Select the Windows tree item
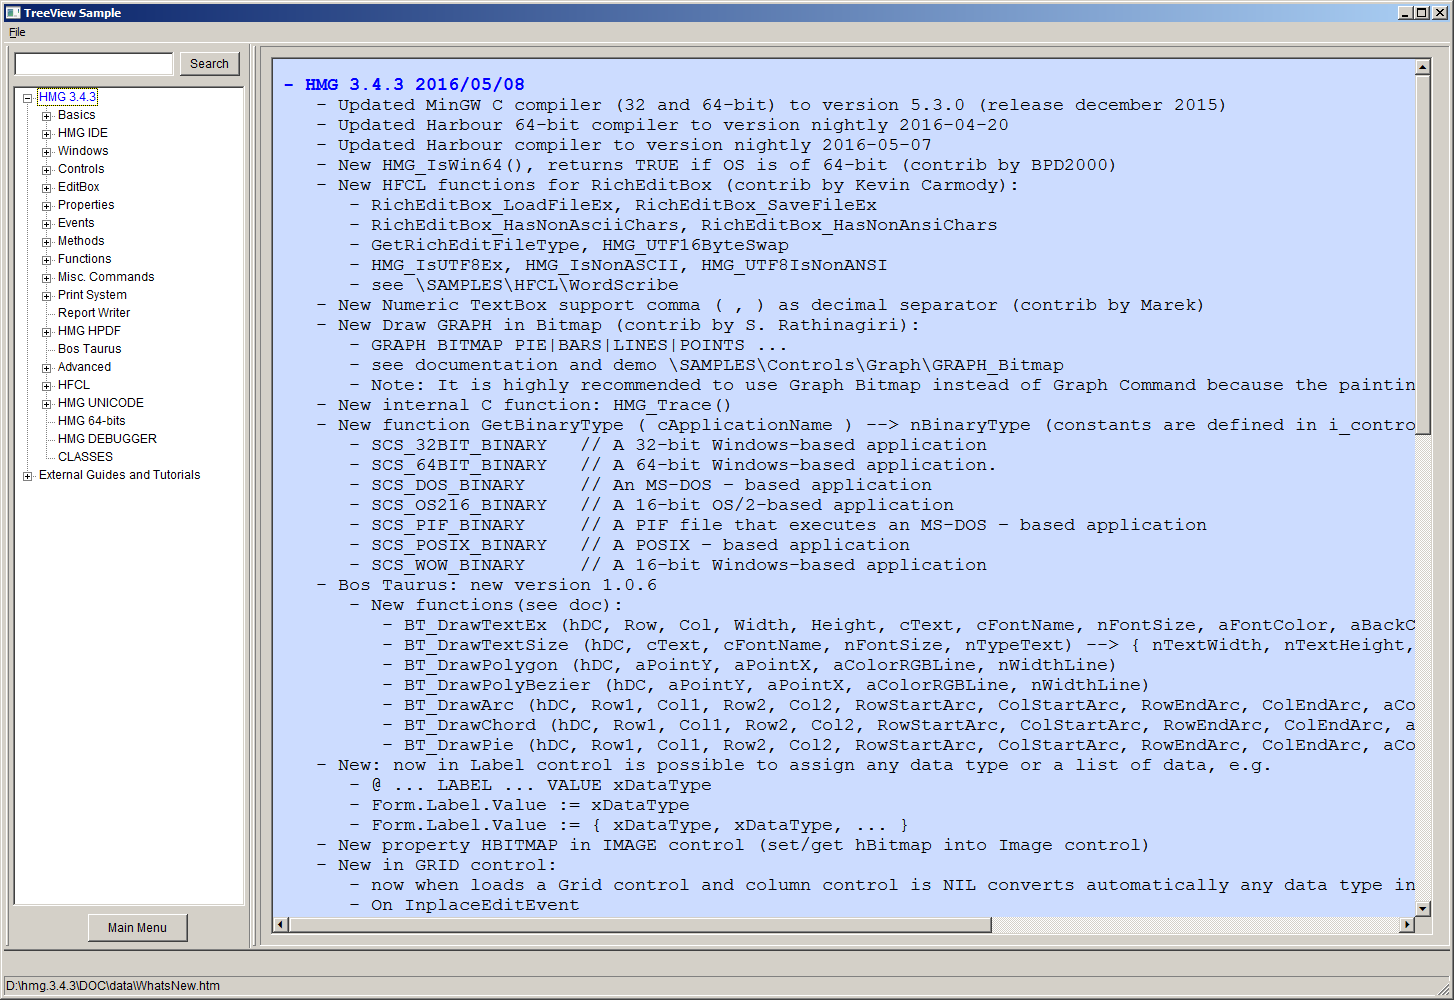1454x1000 pixels. point(83,151)
